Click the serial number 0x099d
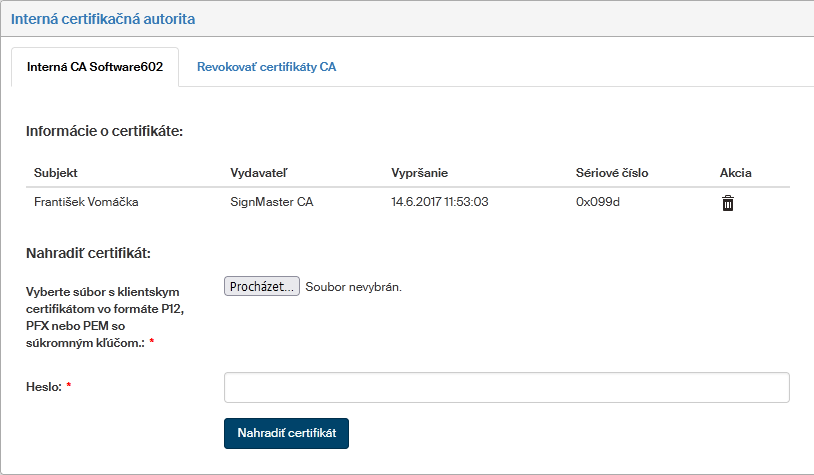The height and width of the screenshot is (475, 814). (x=598, y=202)
